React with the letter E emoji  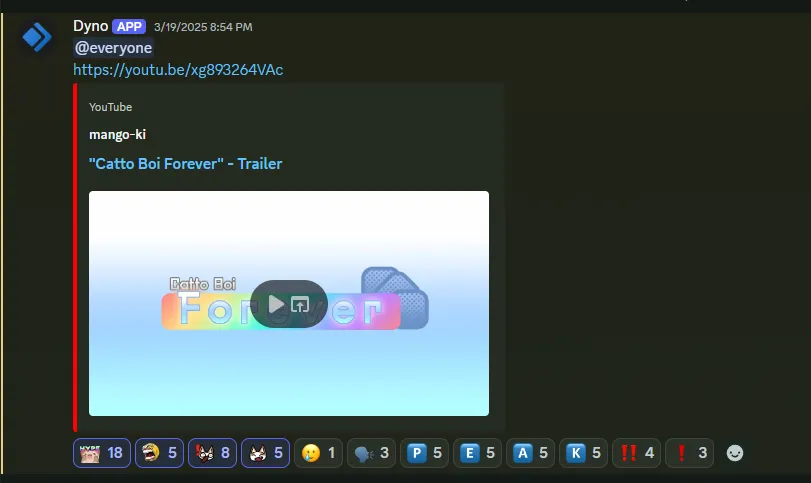coord(477,453)
